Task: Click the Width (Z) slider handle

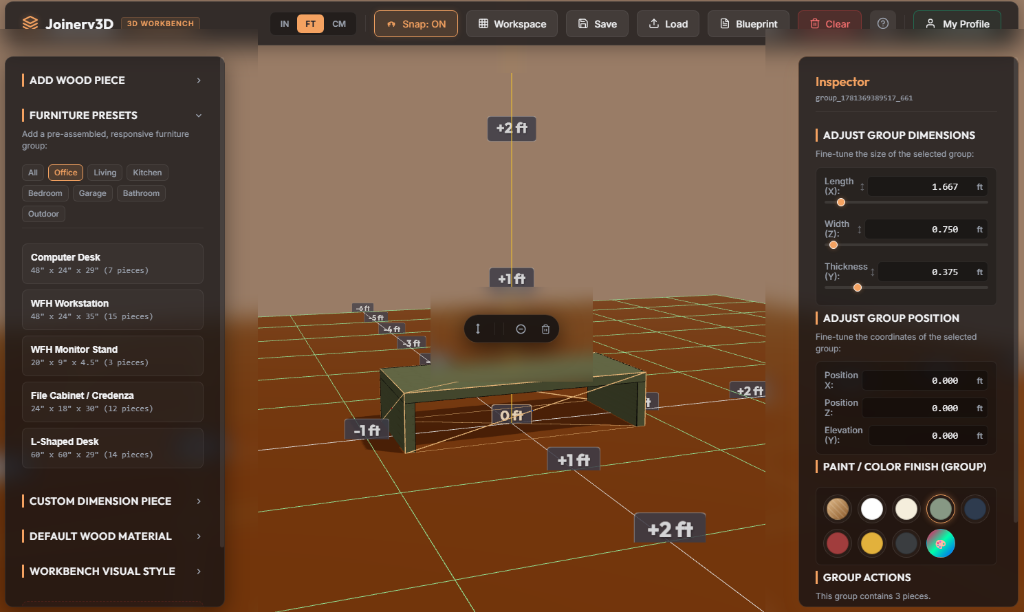Action: (x=833, y=245)
